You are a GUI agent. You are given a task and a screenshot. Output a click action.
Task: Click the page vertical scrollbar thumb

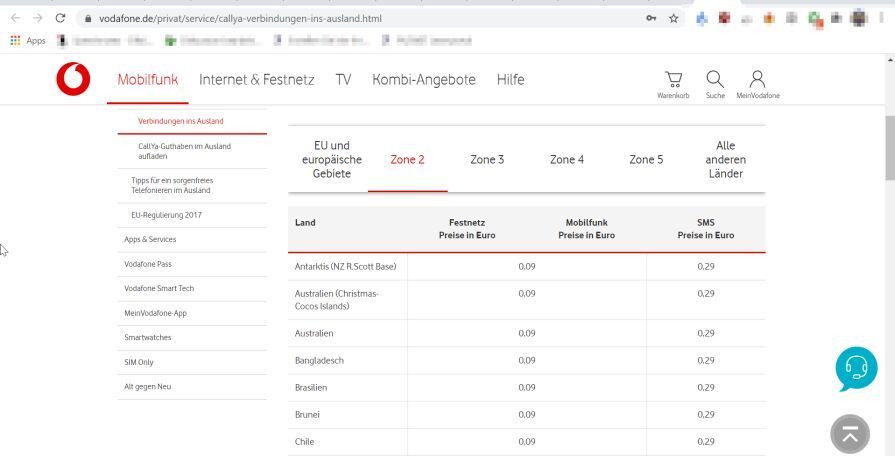(x=890, y=148)
